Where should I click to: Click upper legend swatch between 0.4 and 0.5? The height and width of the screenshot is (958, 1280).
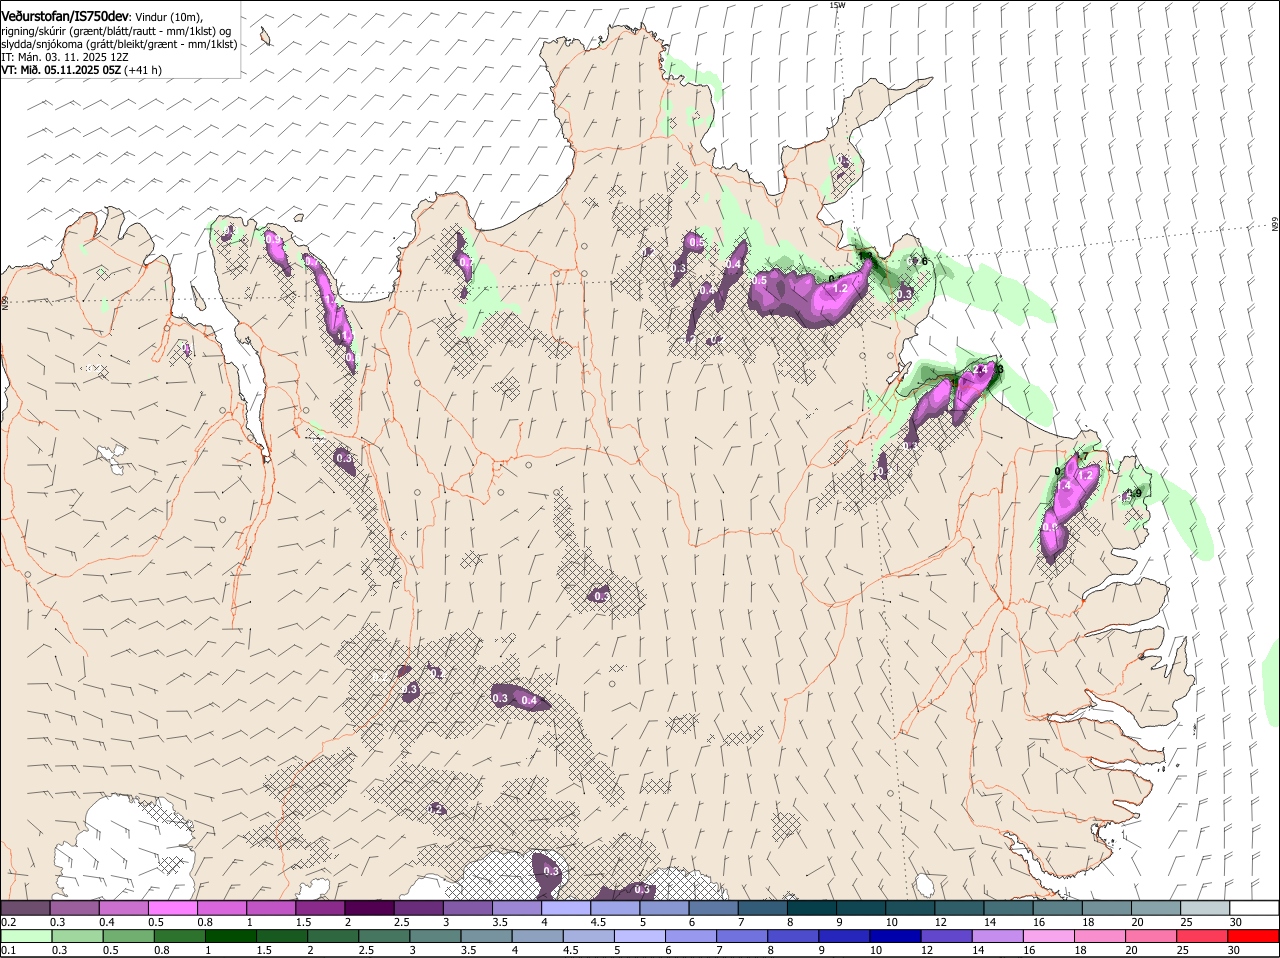click(124, 907)
